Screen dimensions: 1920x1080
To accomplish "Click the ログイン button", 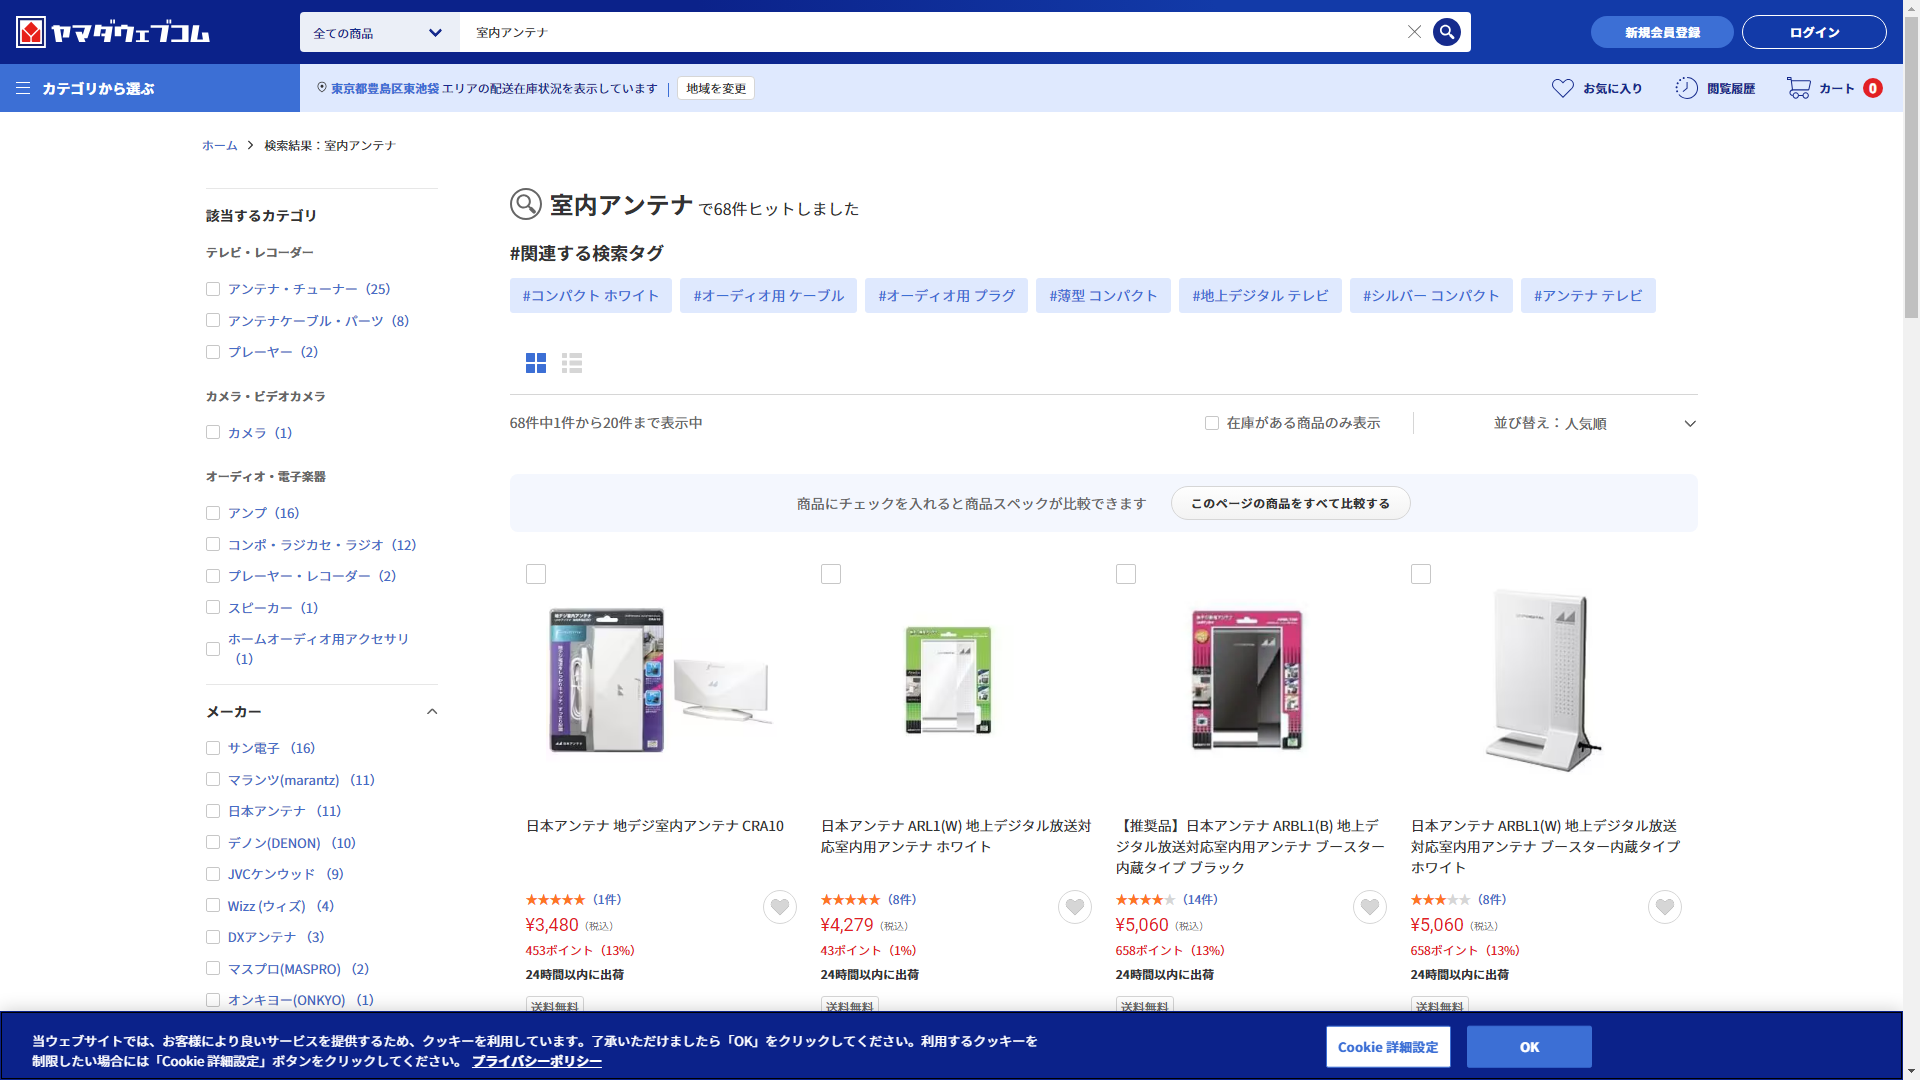I will coord(1813,32).
